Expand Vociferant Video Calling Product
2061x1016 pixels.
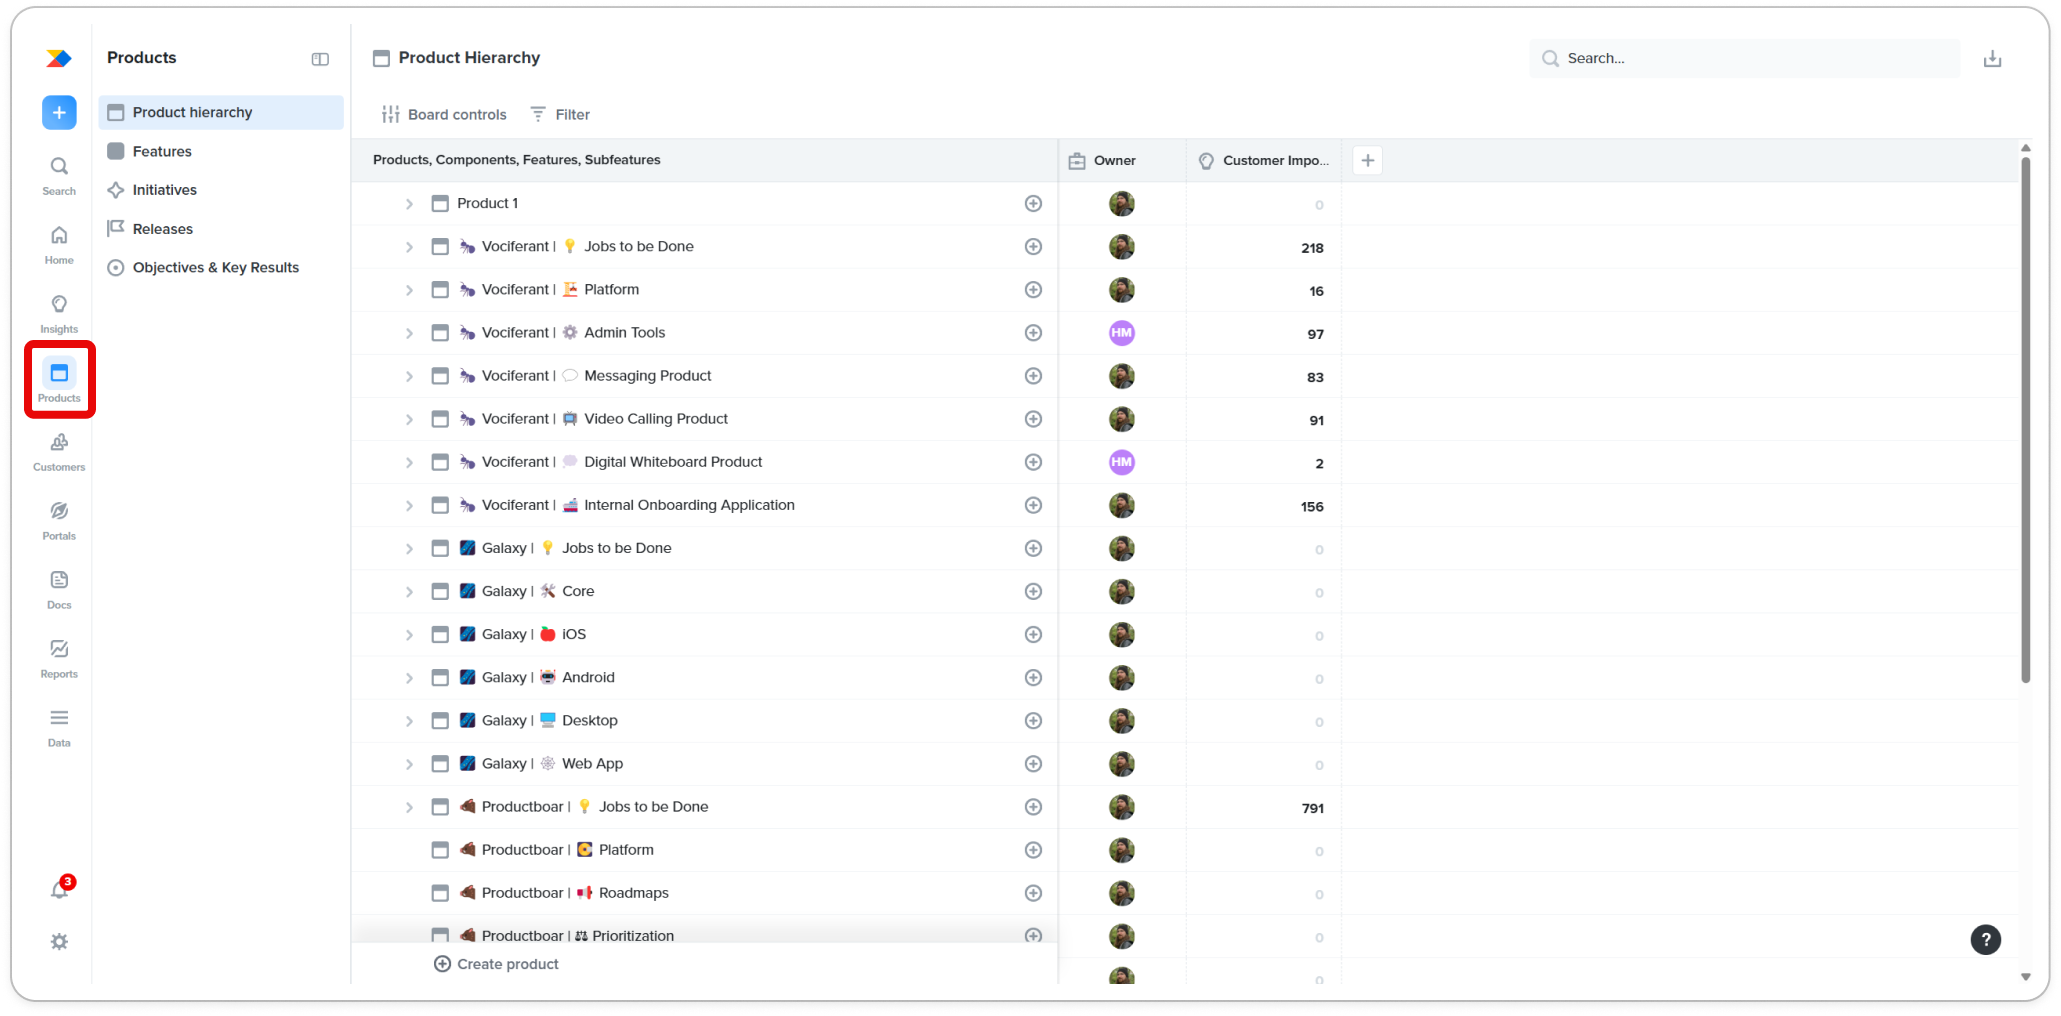[x=409, y=419]
